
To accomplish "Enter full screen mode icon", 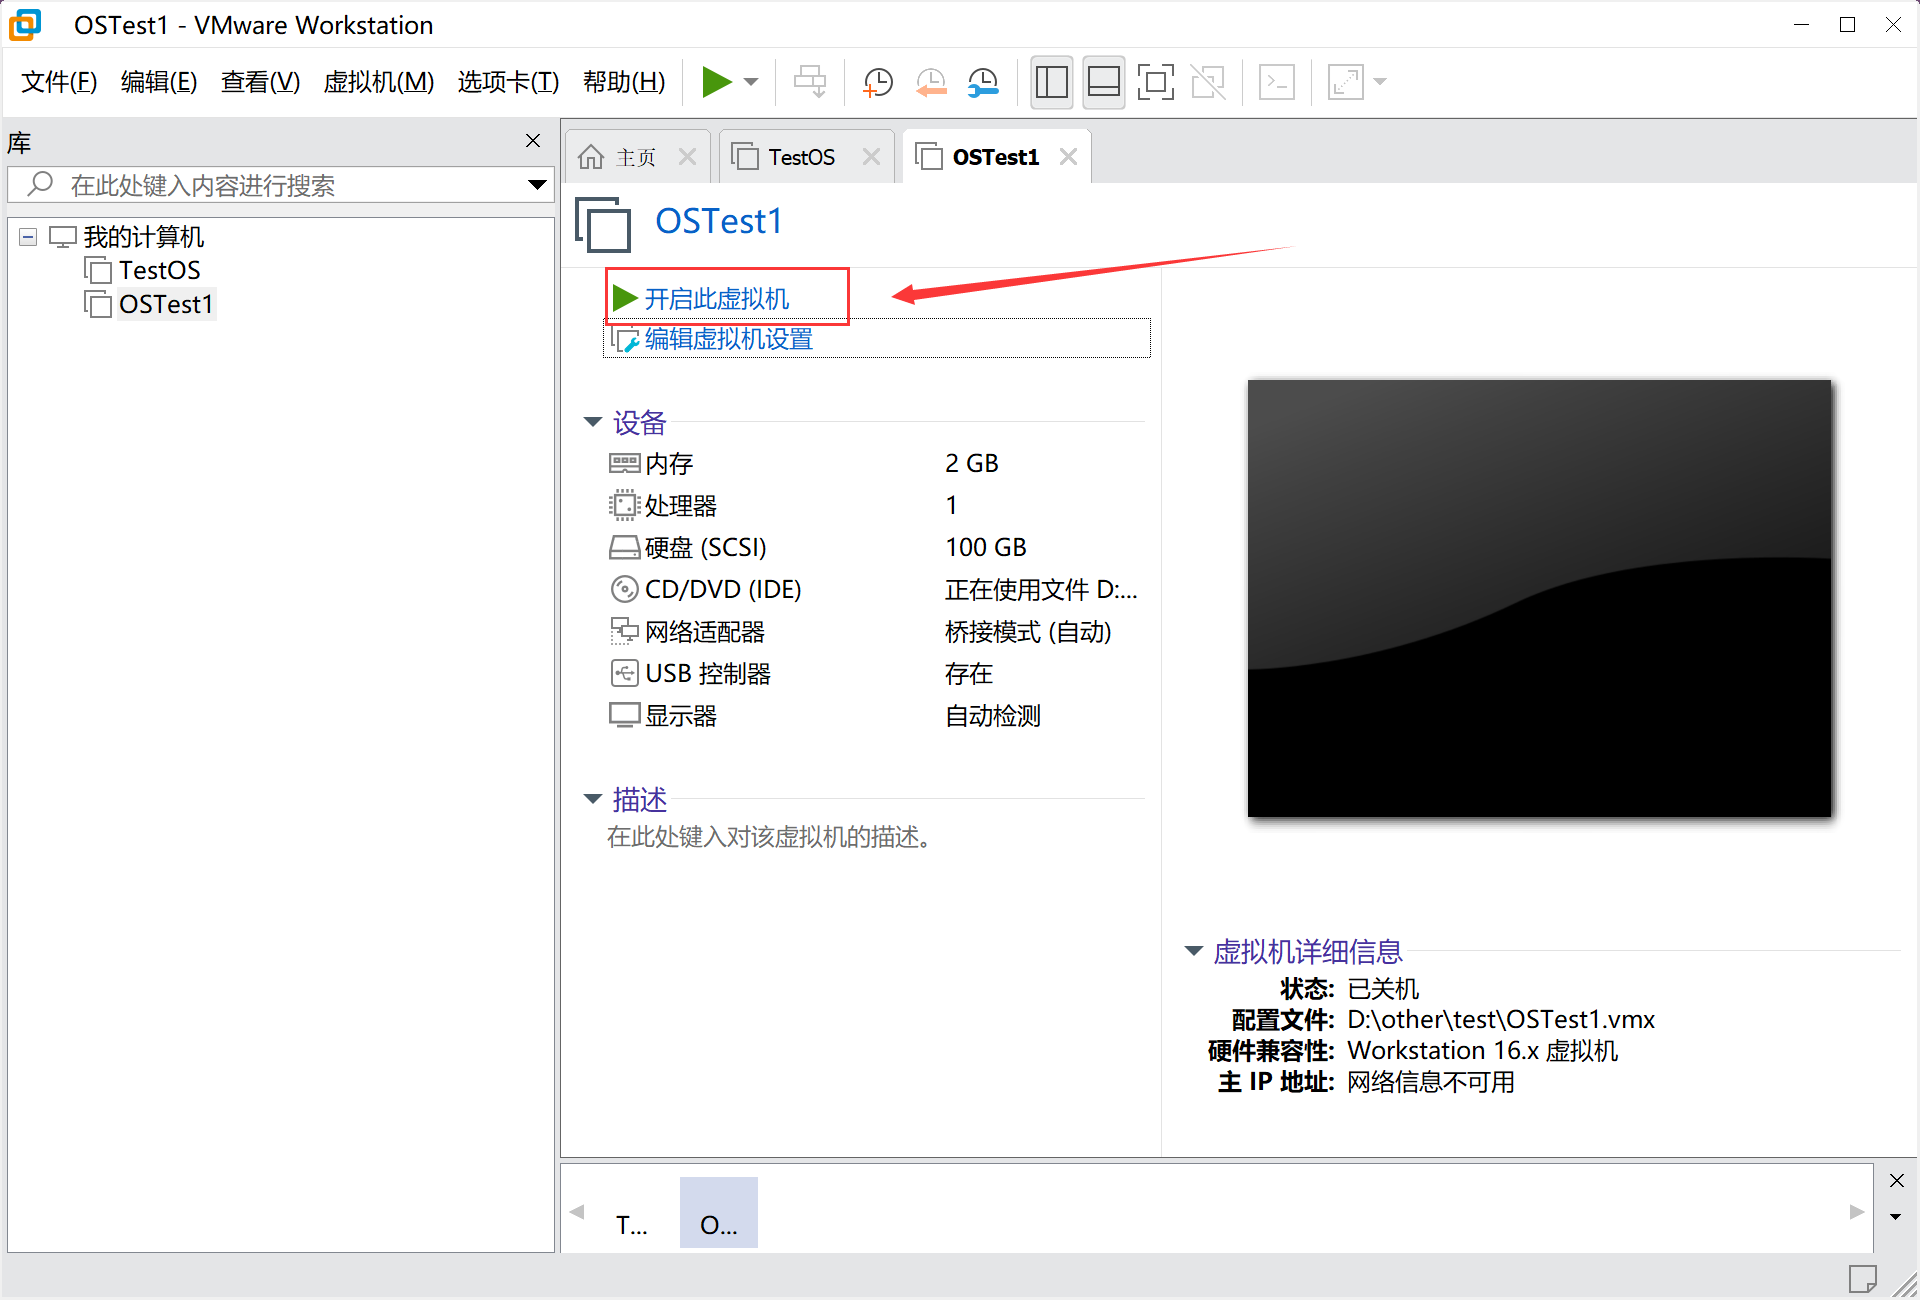I will pos(1156,82).
